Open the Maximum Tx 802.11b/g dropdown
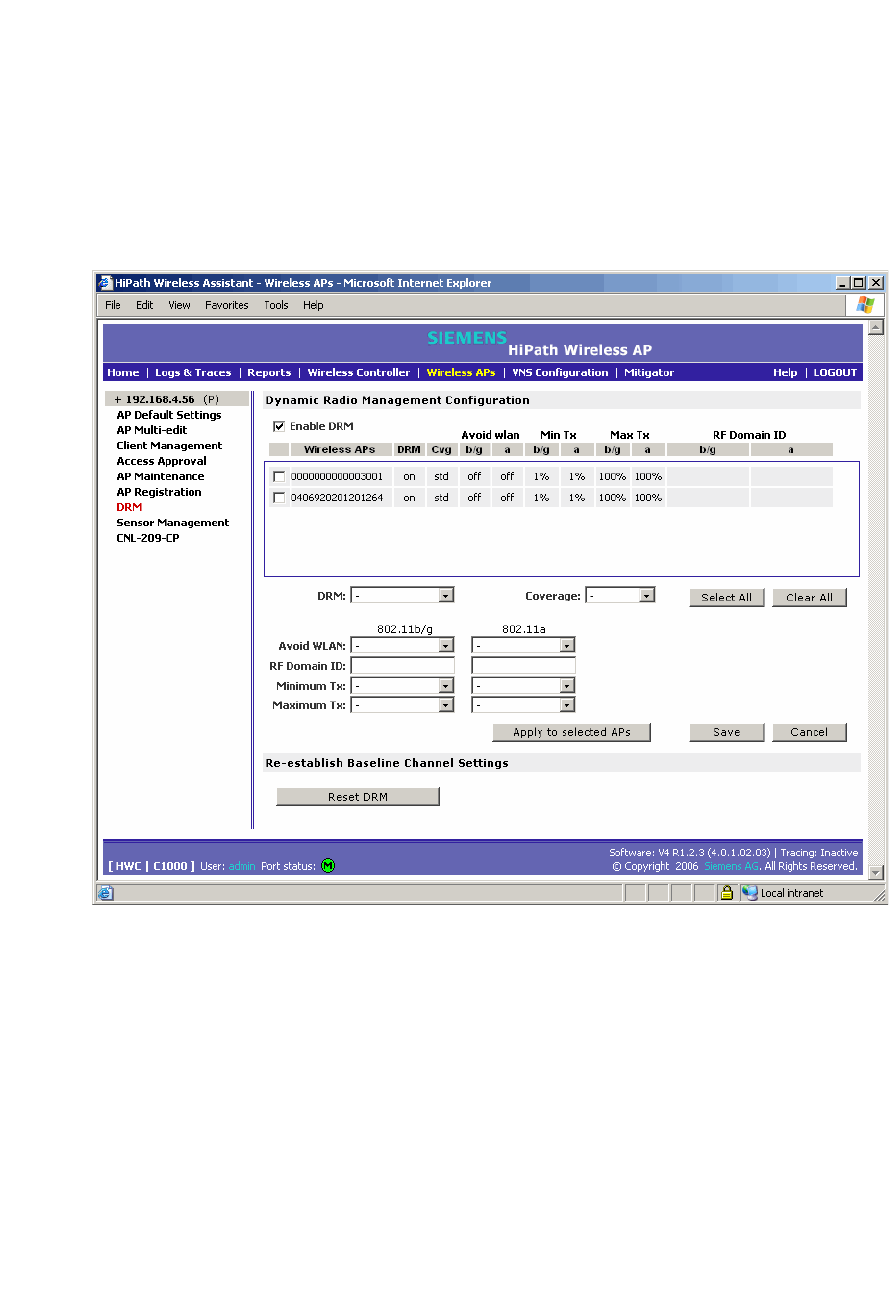The image size is (889, 1314). coord(402,705)
